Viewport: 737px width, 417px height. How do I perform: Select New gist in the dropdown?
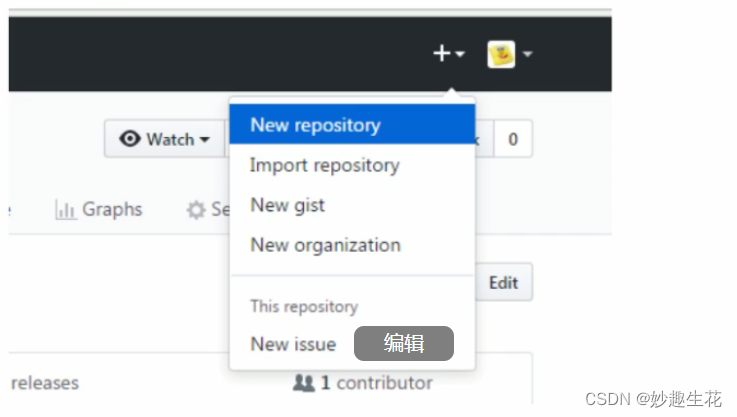(287, 205)
